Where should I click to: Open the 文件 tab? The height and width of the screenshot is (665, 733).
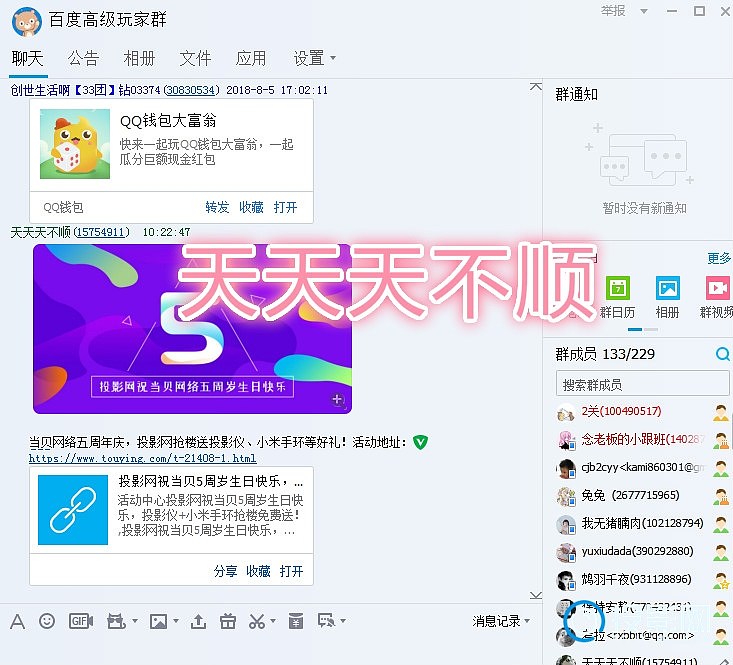[195, 58]
